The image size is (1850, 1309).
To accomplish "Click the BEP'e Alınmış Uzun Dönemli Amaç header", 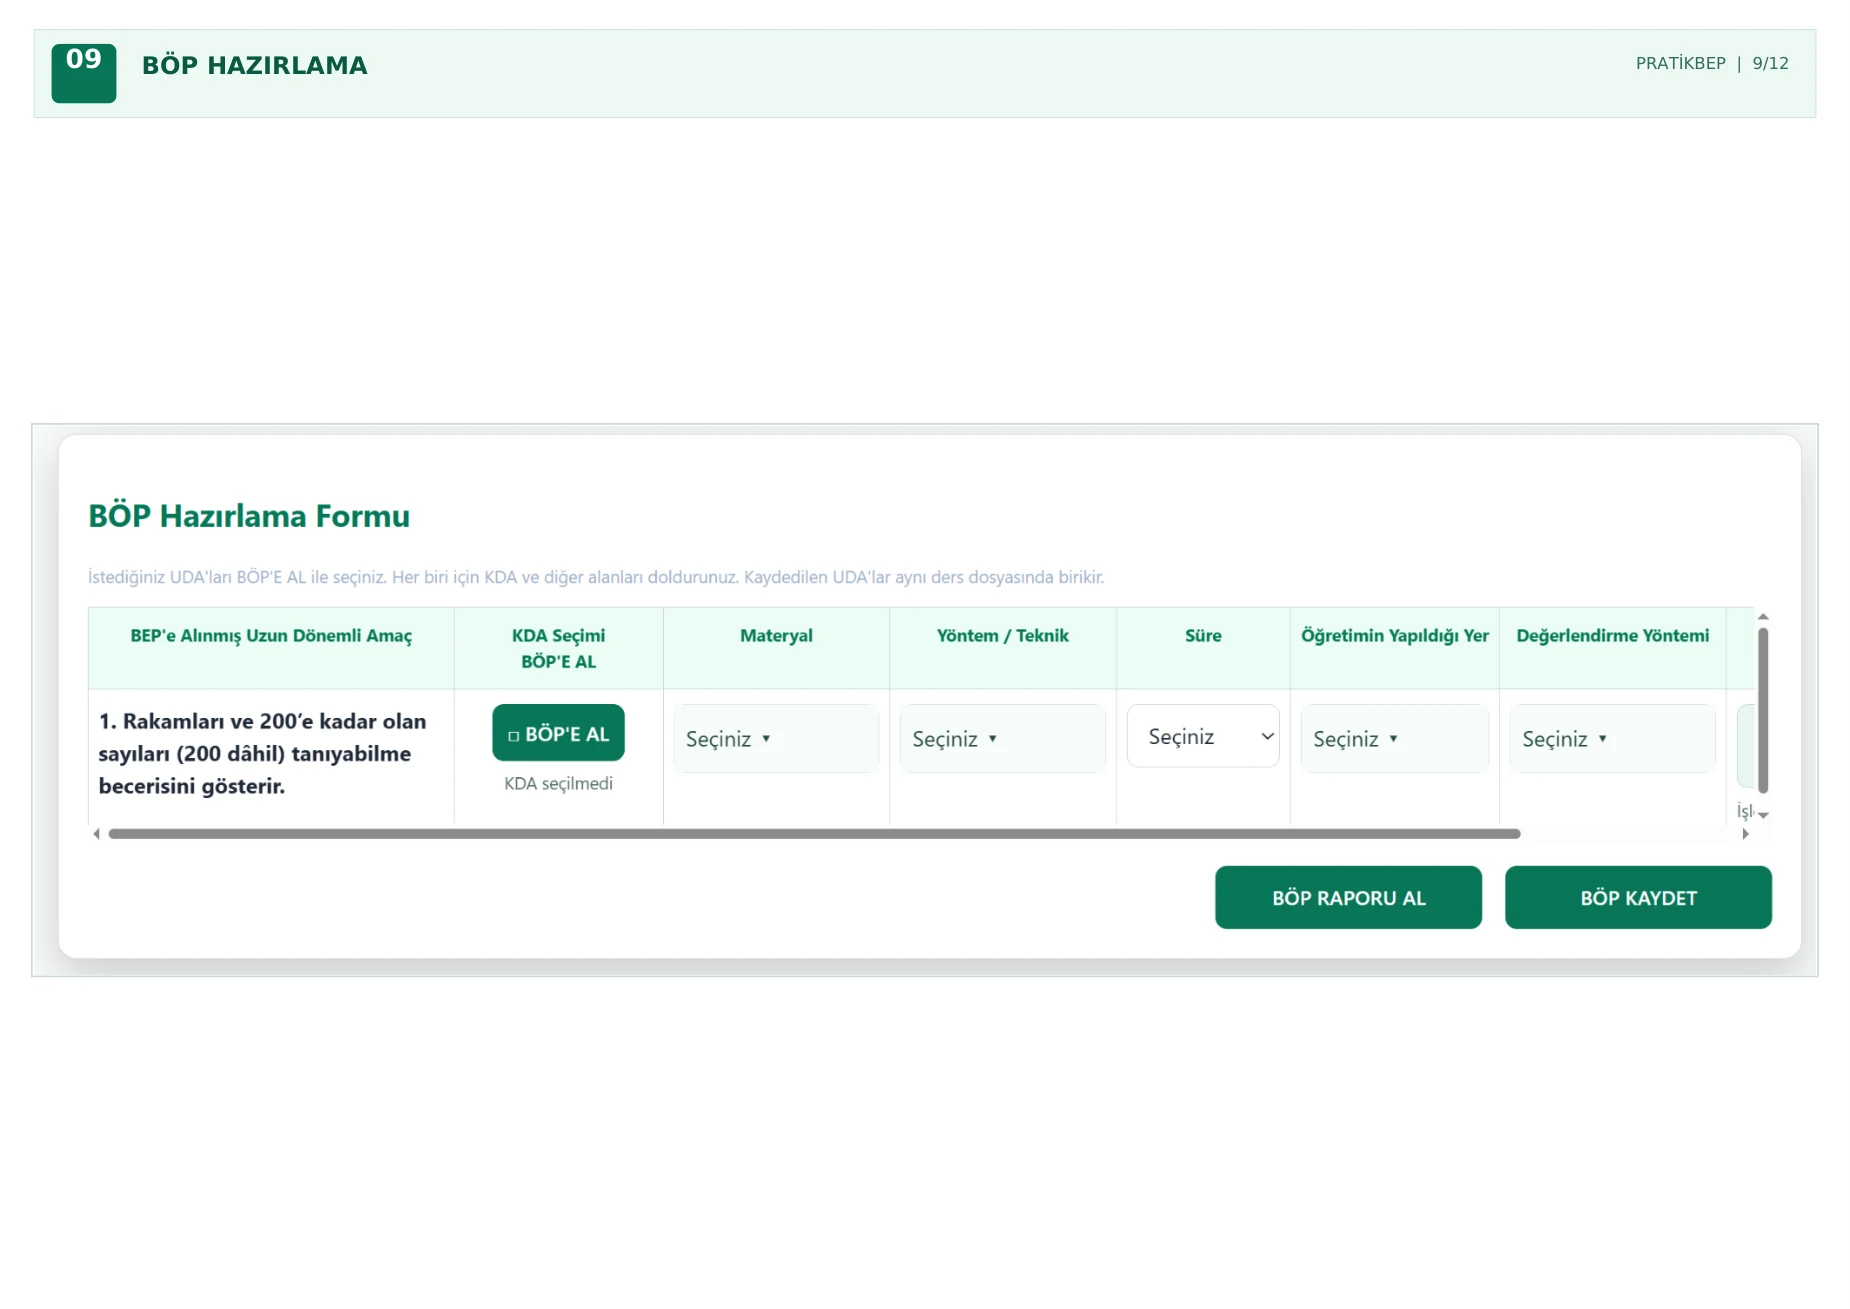I will pyautogui.click(x=271, y=636).
